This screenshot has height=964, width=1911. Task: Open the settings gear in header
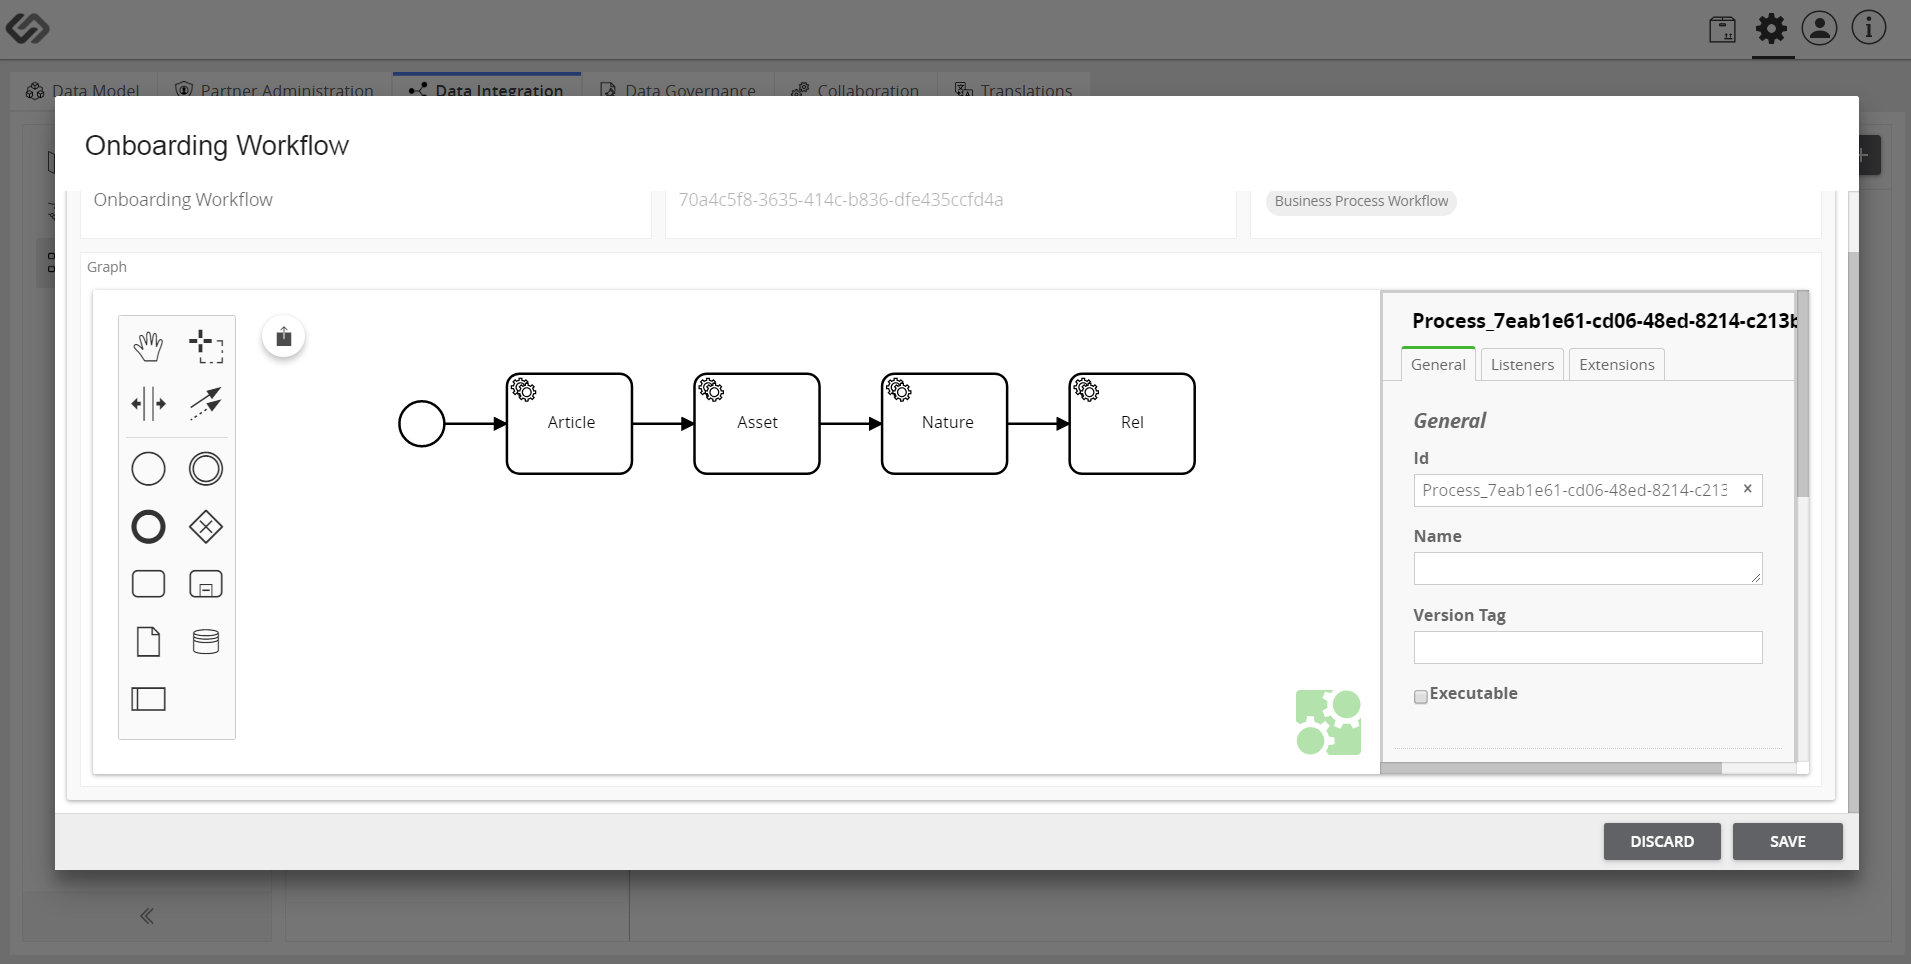click(x=1771, y=29)
